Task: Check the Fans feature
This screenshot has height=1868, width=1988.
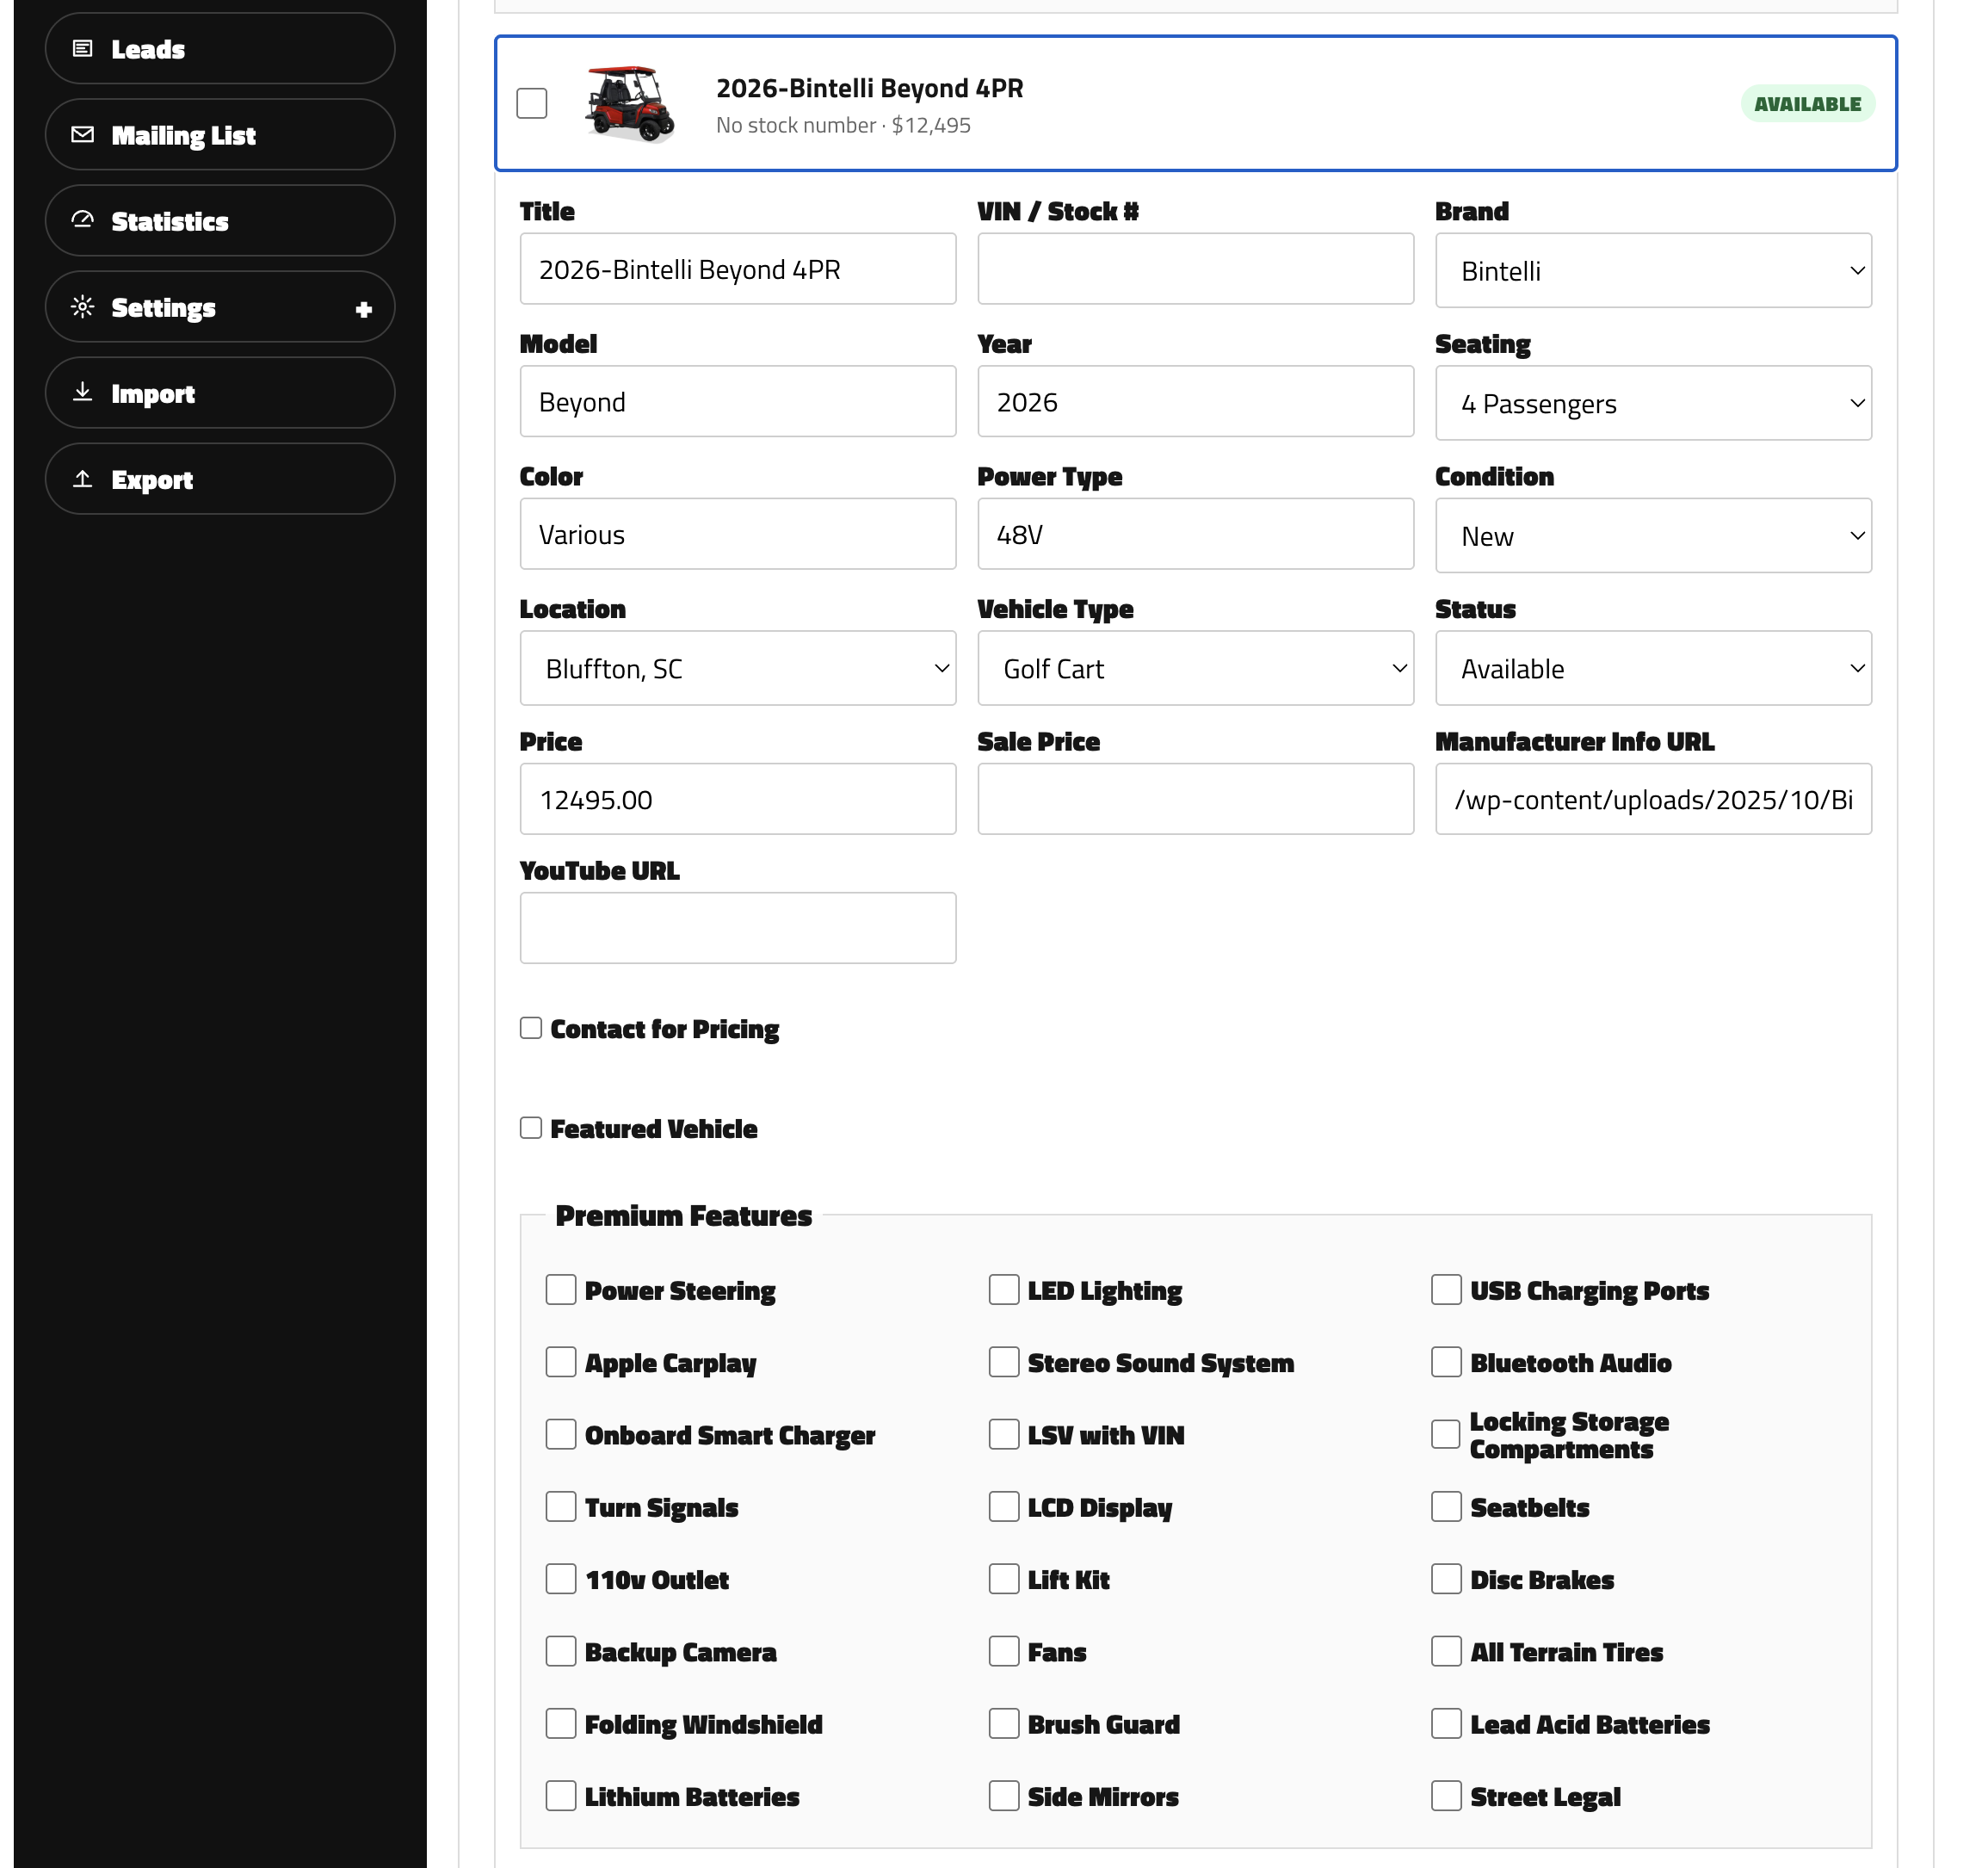Action: point(1004,1651)
